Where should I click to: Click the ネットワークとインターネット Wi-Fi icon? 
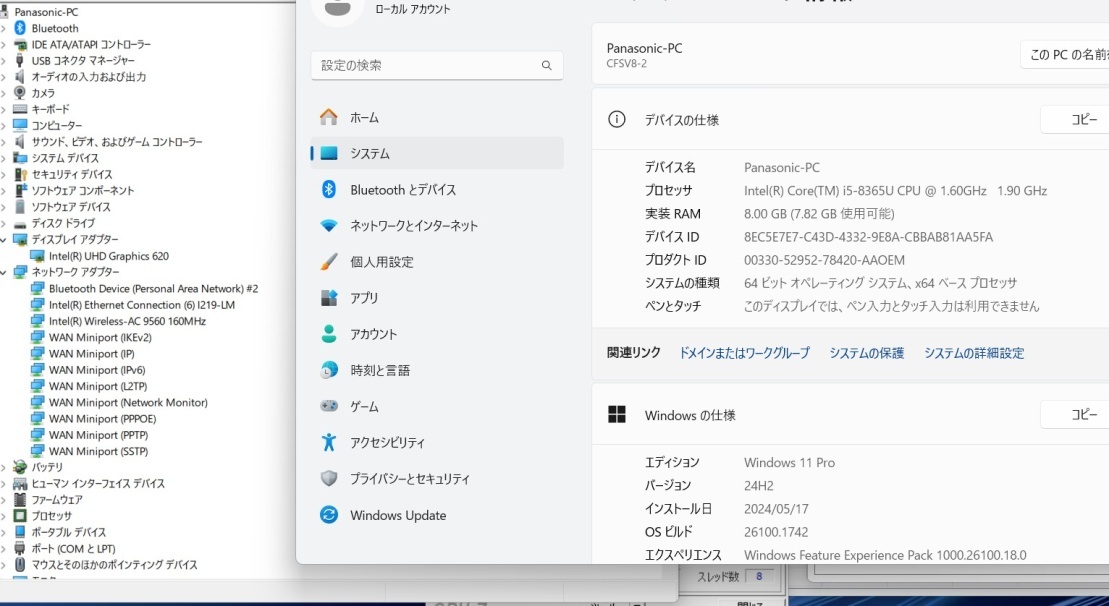[329, 226]
